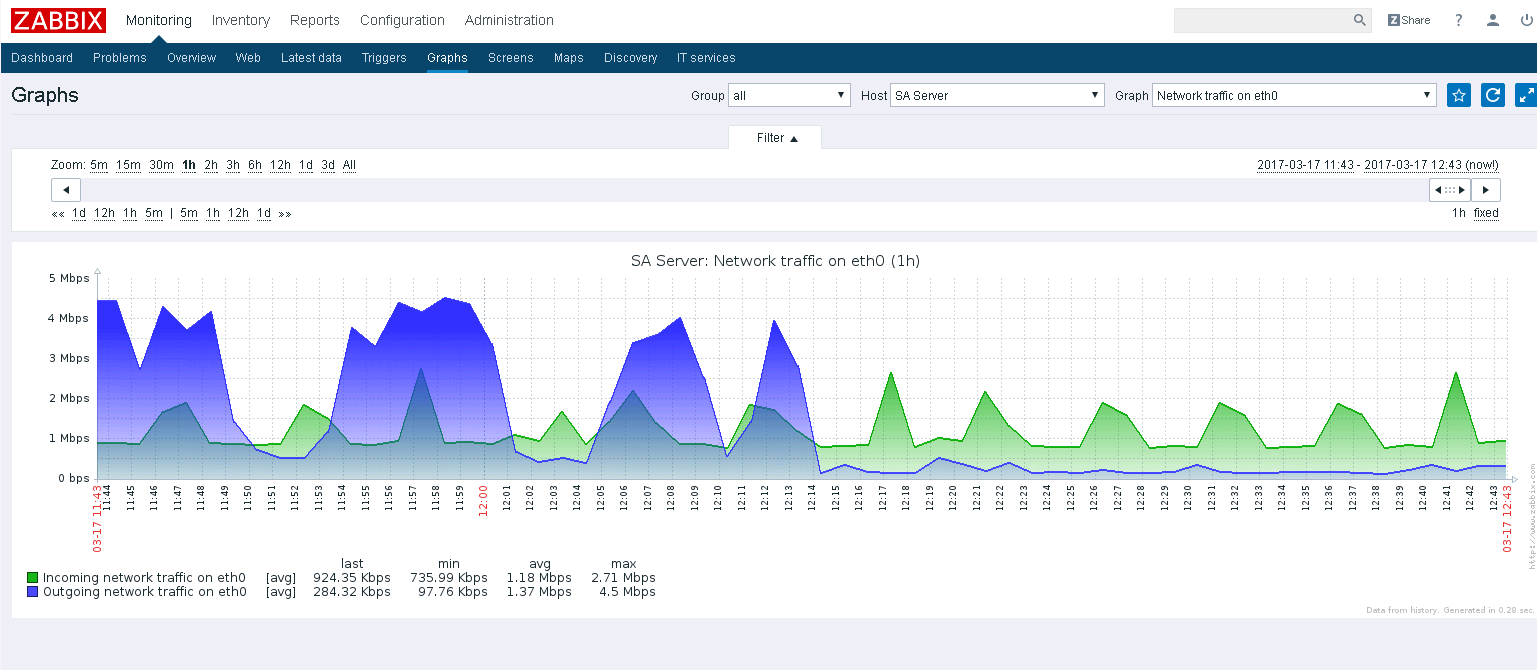This screenshot has height=670, width=1537.
Task: Click the Share icon
Action: (1408, 20)
